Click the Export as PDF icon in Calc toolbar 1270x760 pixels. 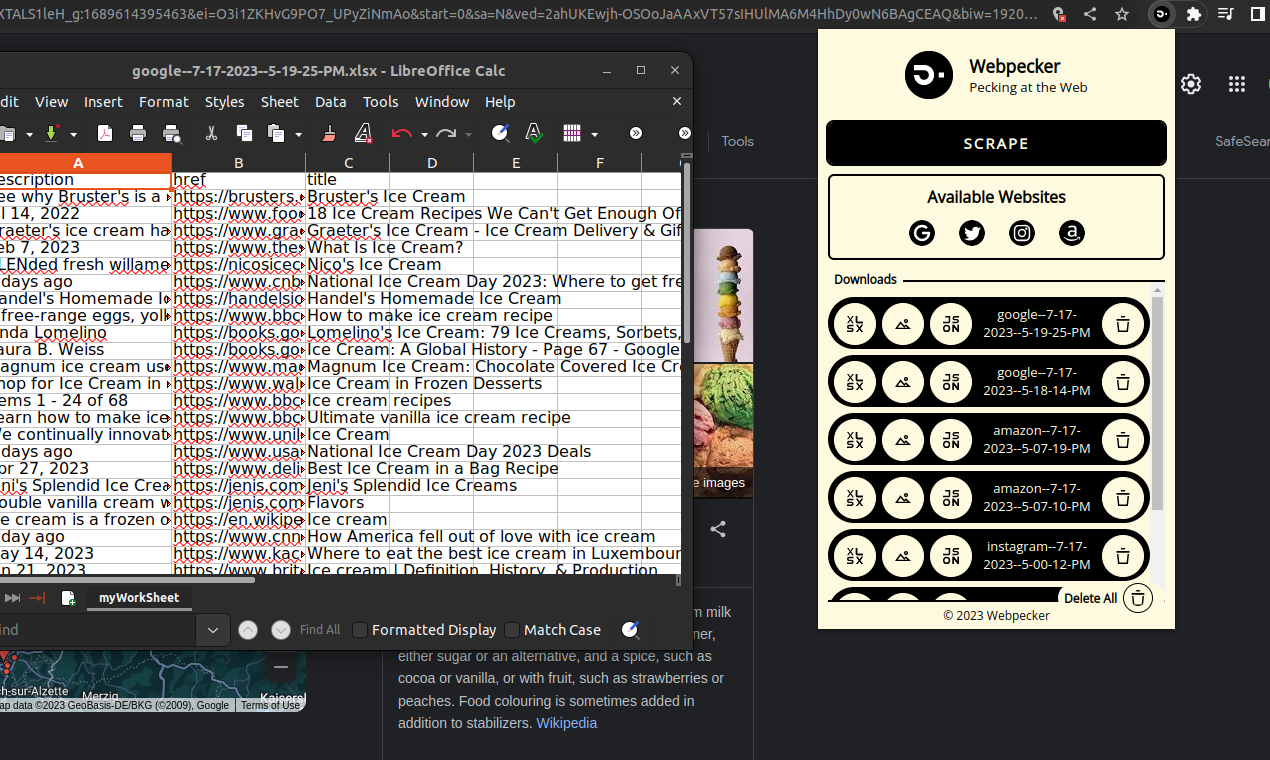click(105, 133)
